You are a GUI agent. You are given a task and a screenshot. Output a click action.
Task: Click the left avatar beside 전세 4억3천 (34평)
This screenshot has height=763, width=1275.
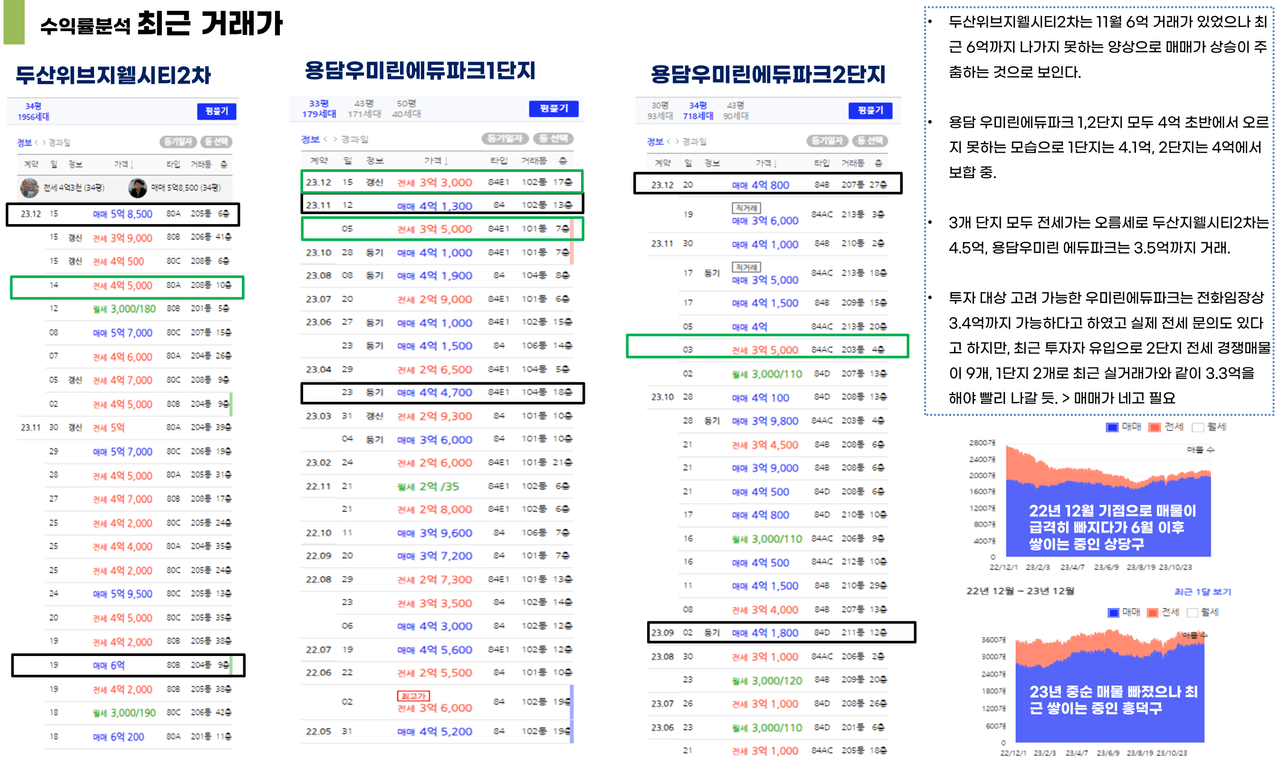tap(29, 187)
